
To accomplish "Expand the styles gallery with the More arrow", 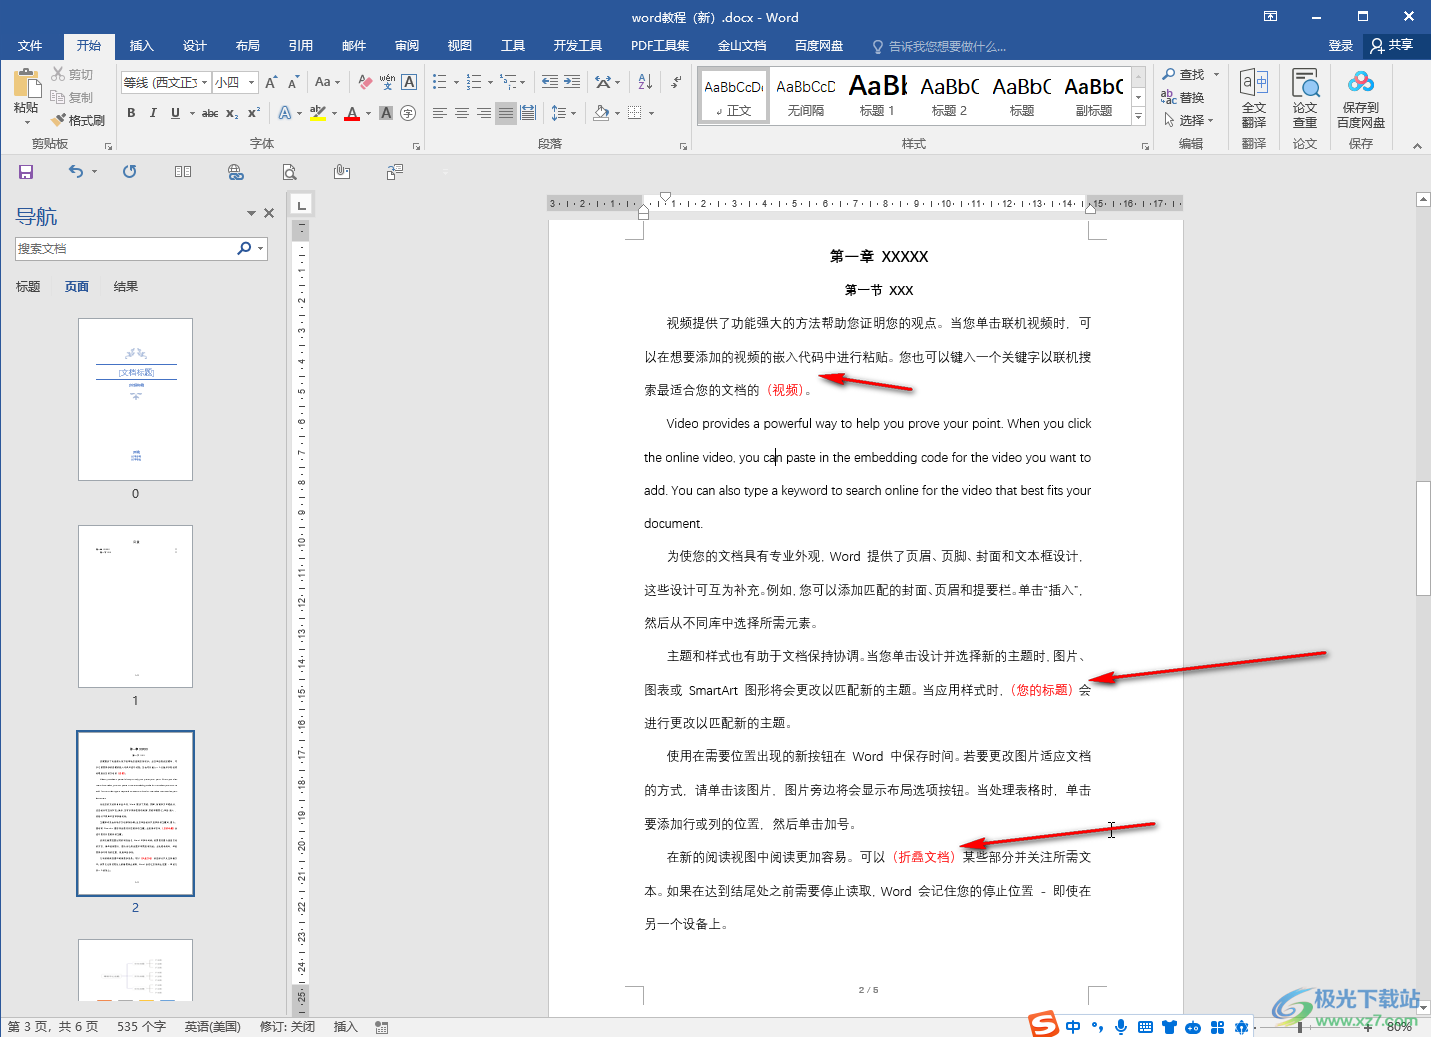I will click(x=1138, y=117).
